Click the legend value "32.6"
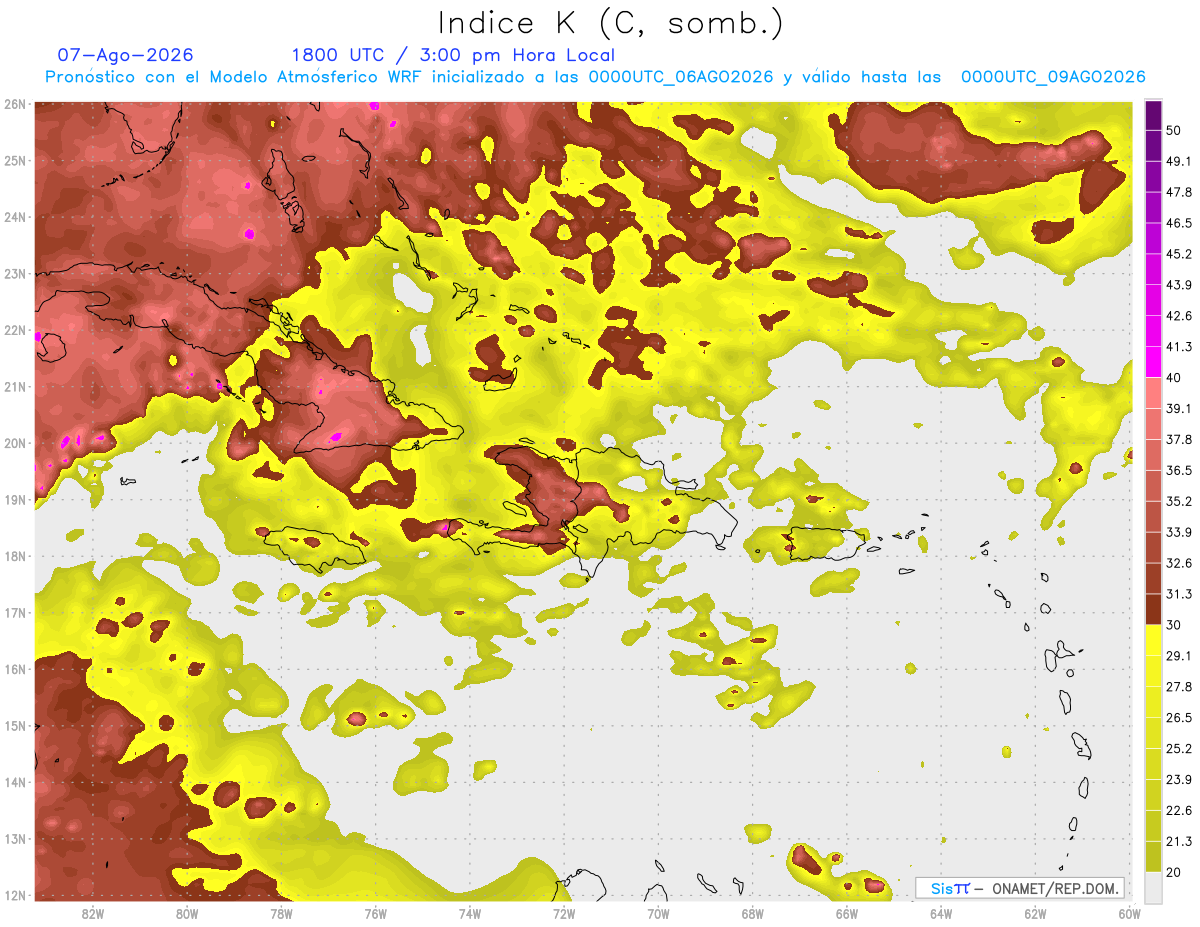Image resolution: width=1200 pixels, height=927 pixels. click(x=1179, y=563)
